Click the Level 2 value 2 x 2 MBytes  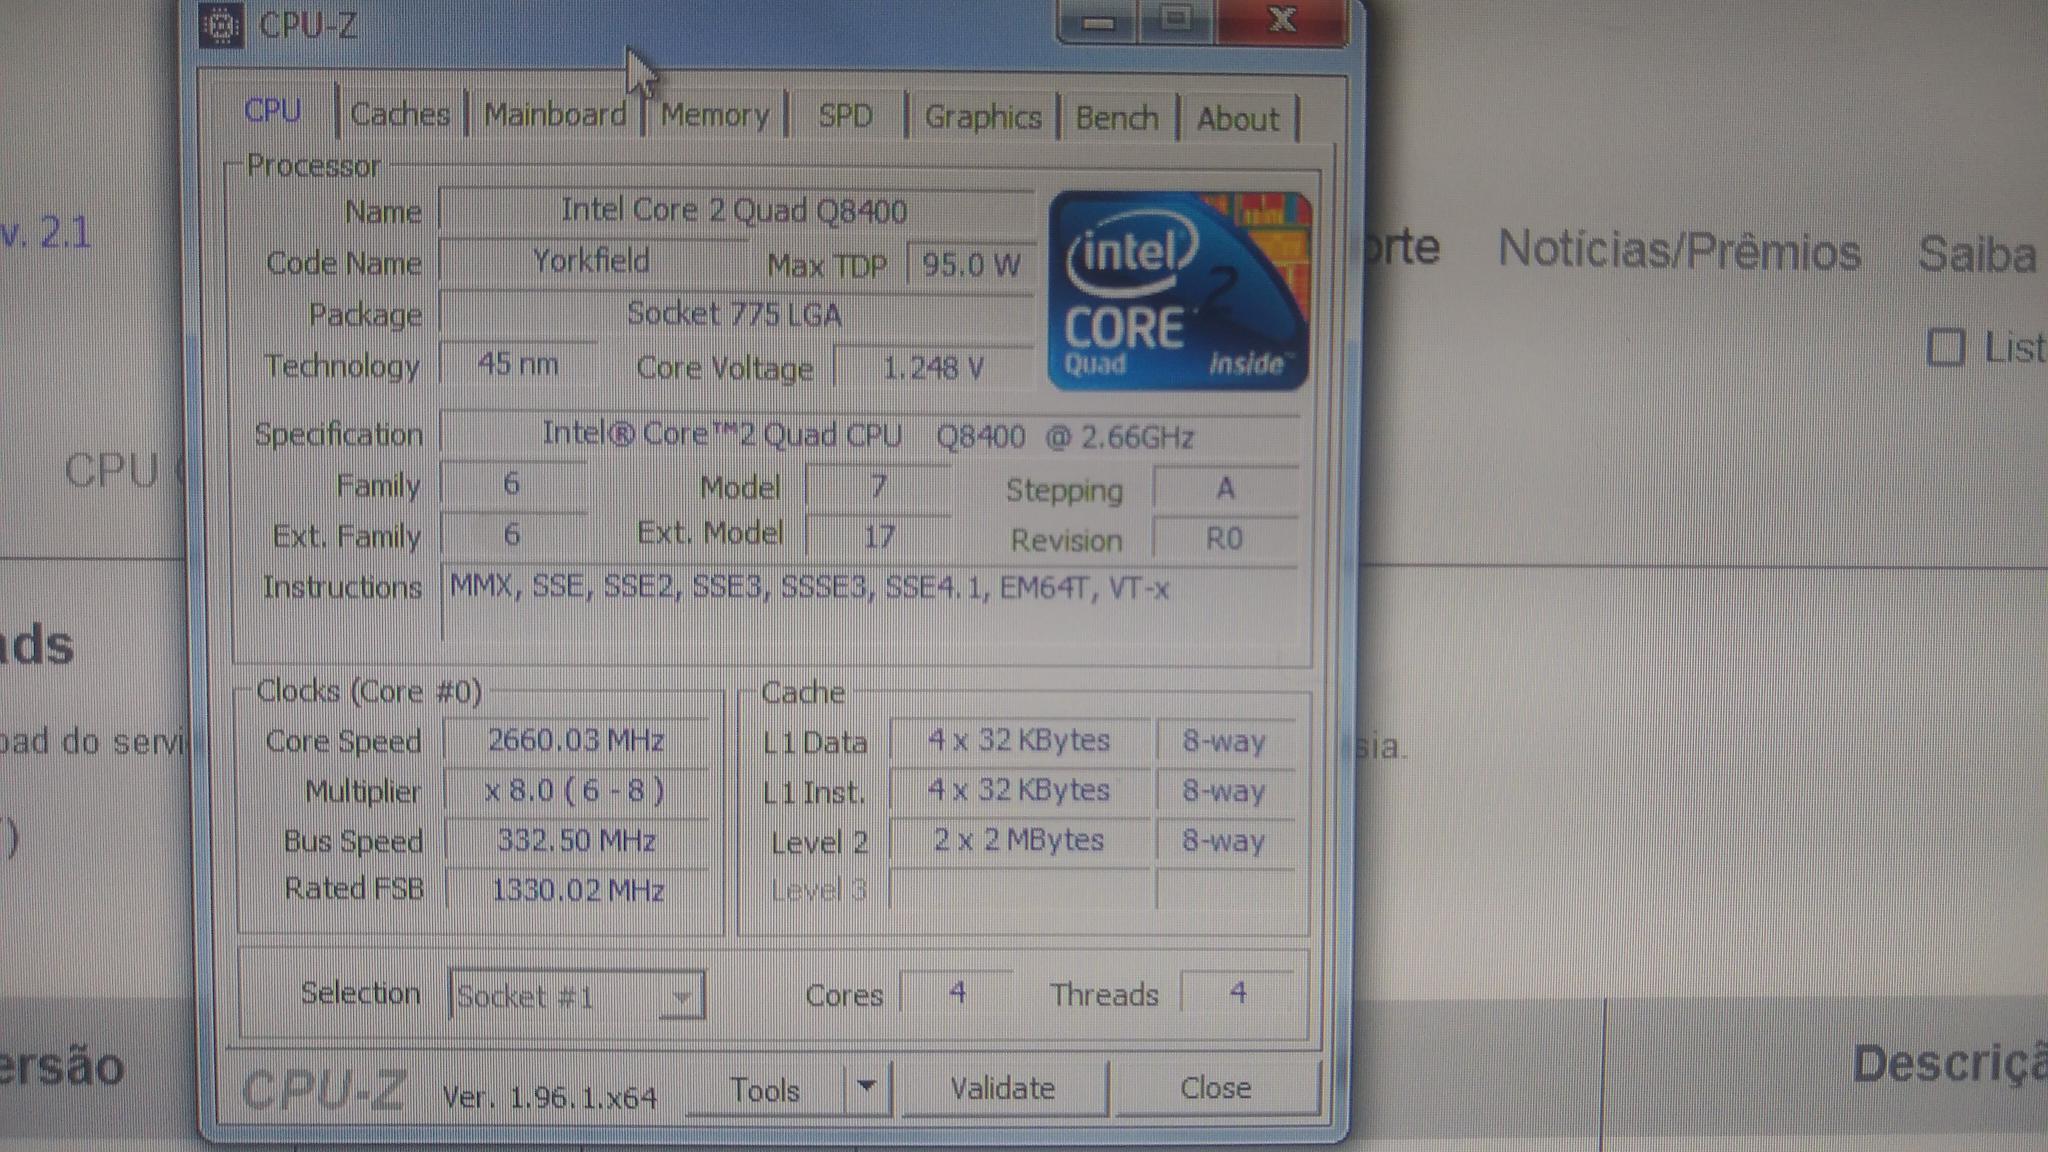(1019, 840)
